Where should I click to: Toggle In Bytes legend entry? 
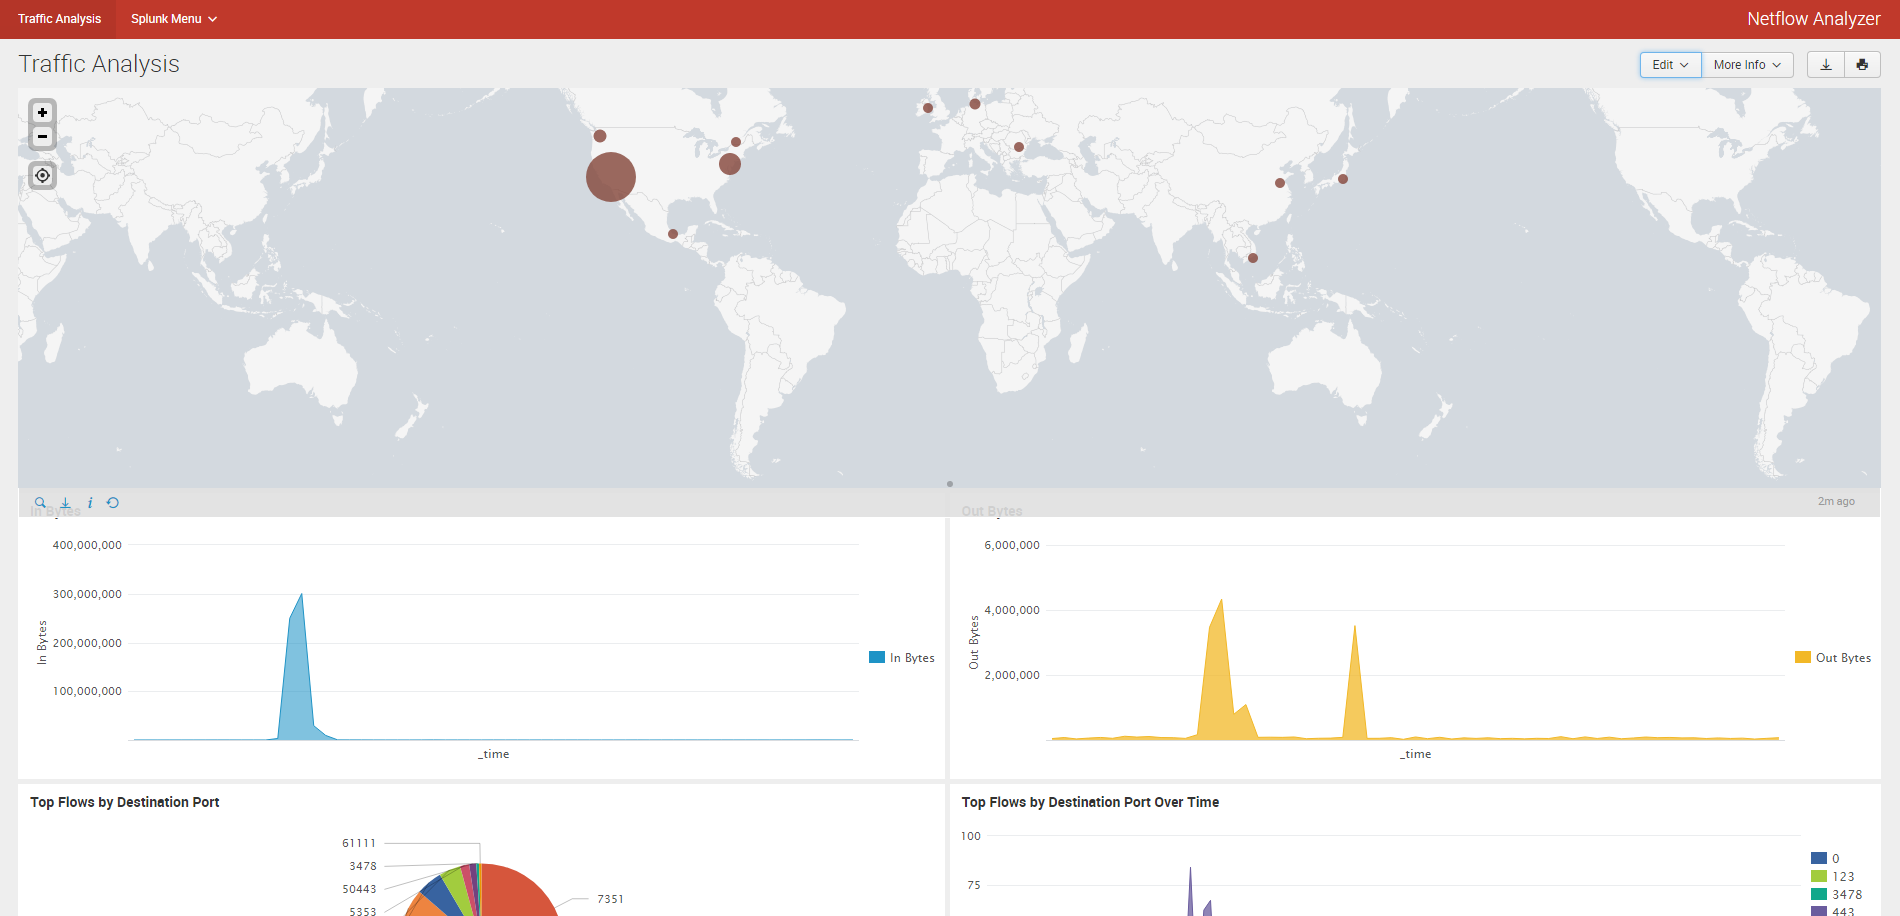click(x=902, y=658)
